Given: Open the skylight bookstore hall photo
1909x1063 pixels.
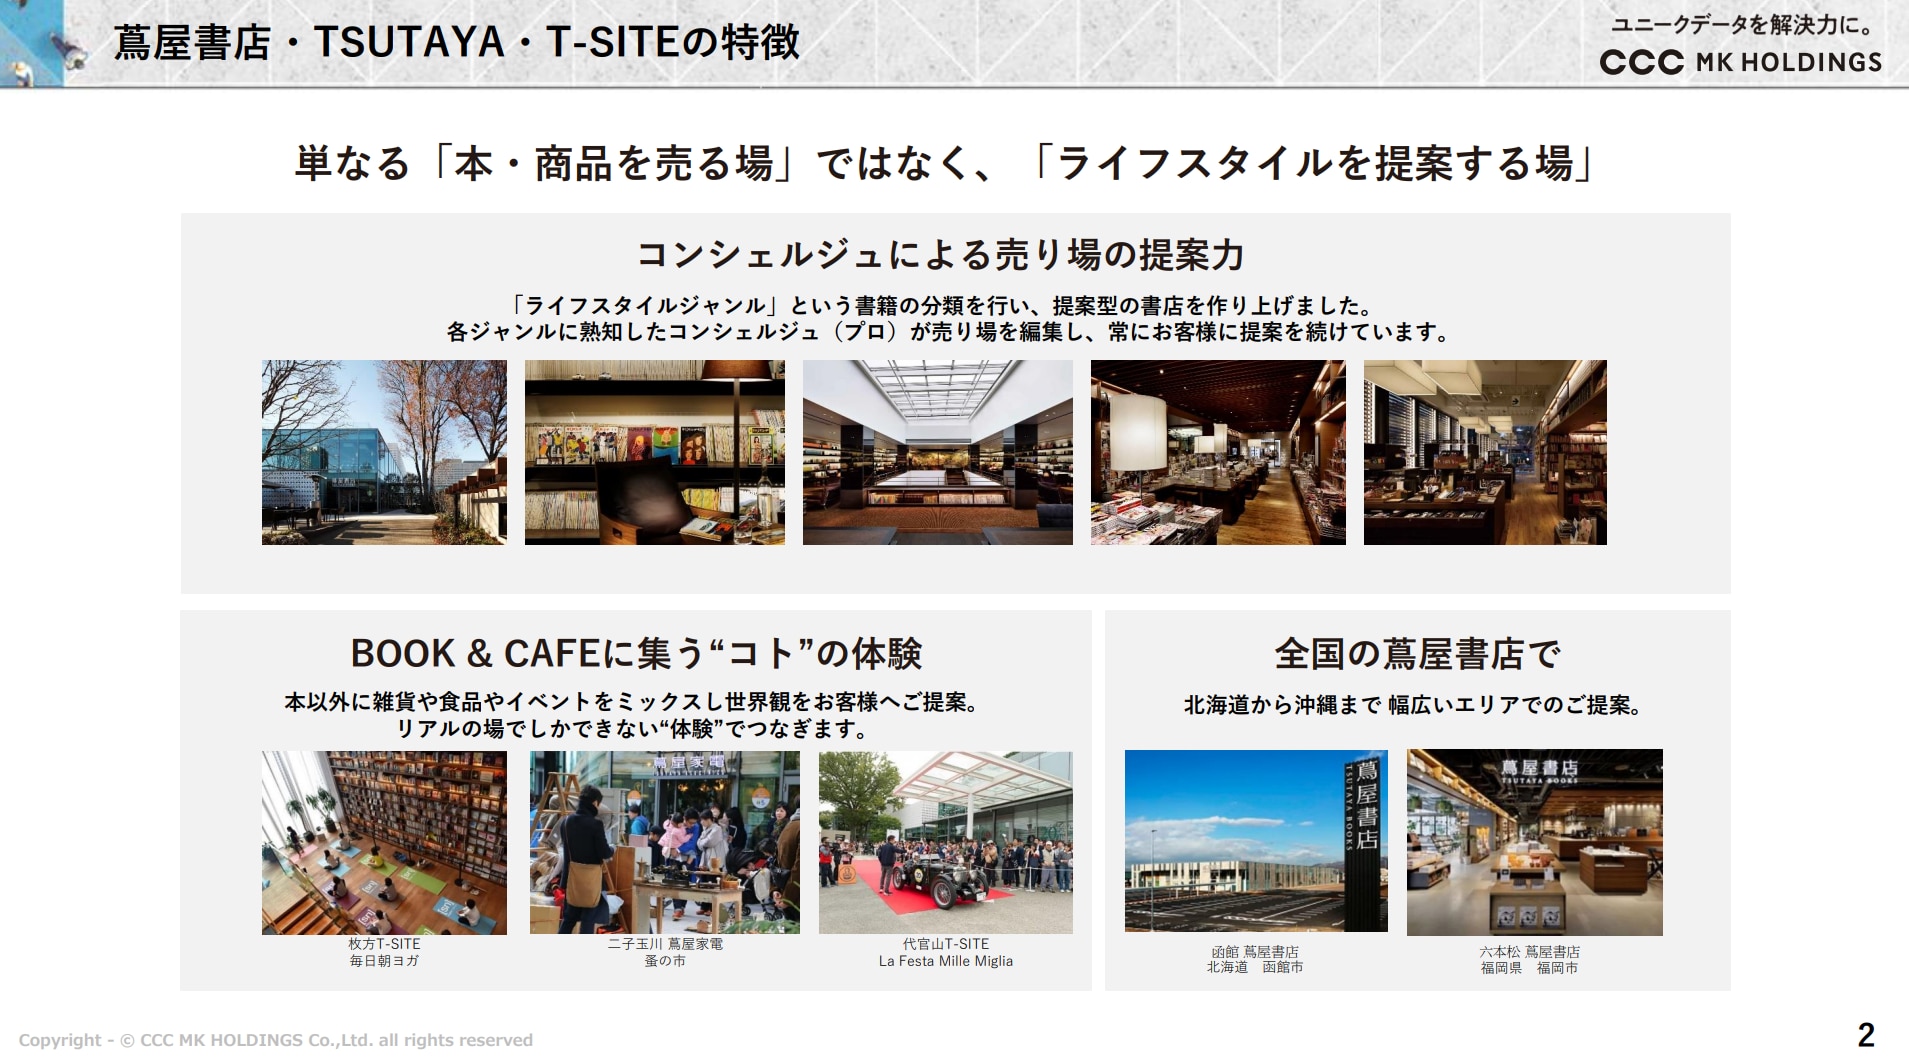Looking at the screenshot, I should tap(938, 452).
